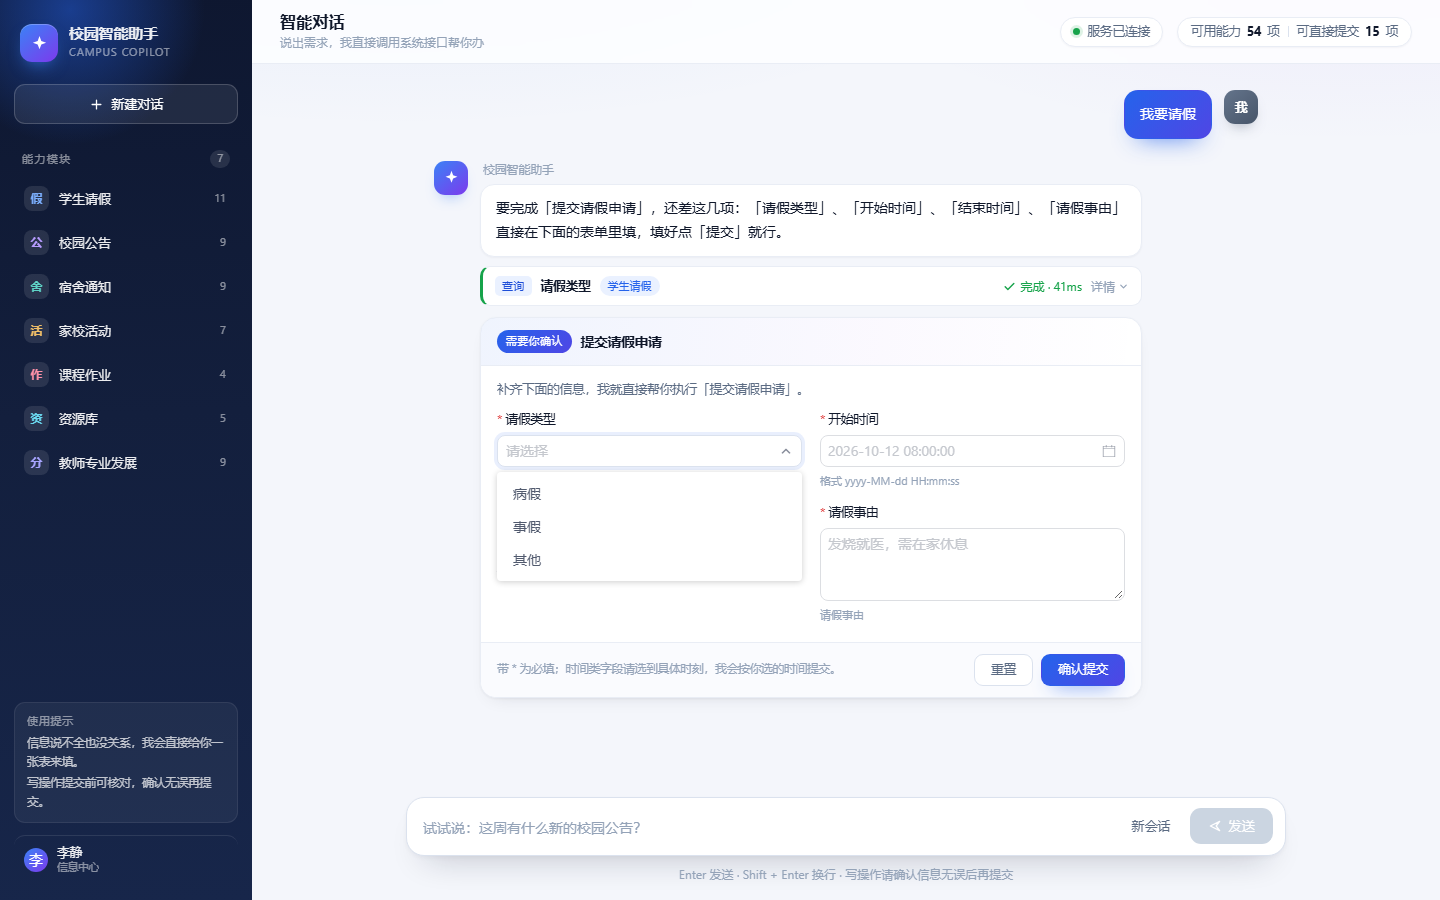The height and width of the screenshot is (900, 1440).
Task: Click the 新会话 link
Action: 1151,826
